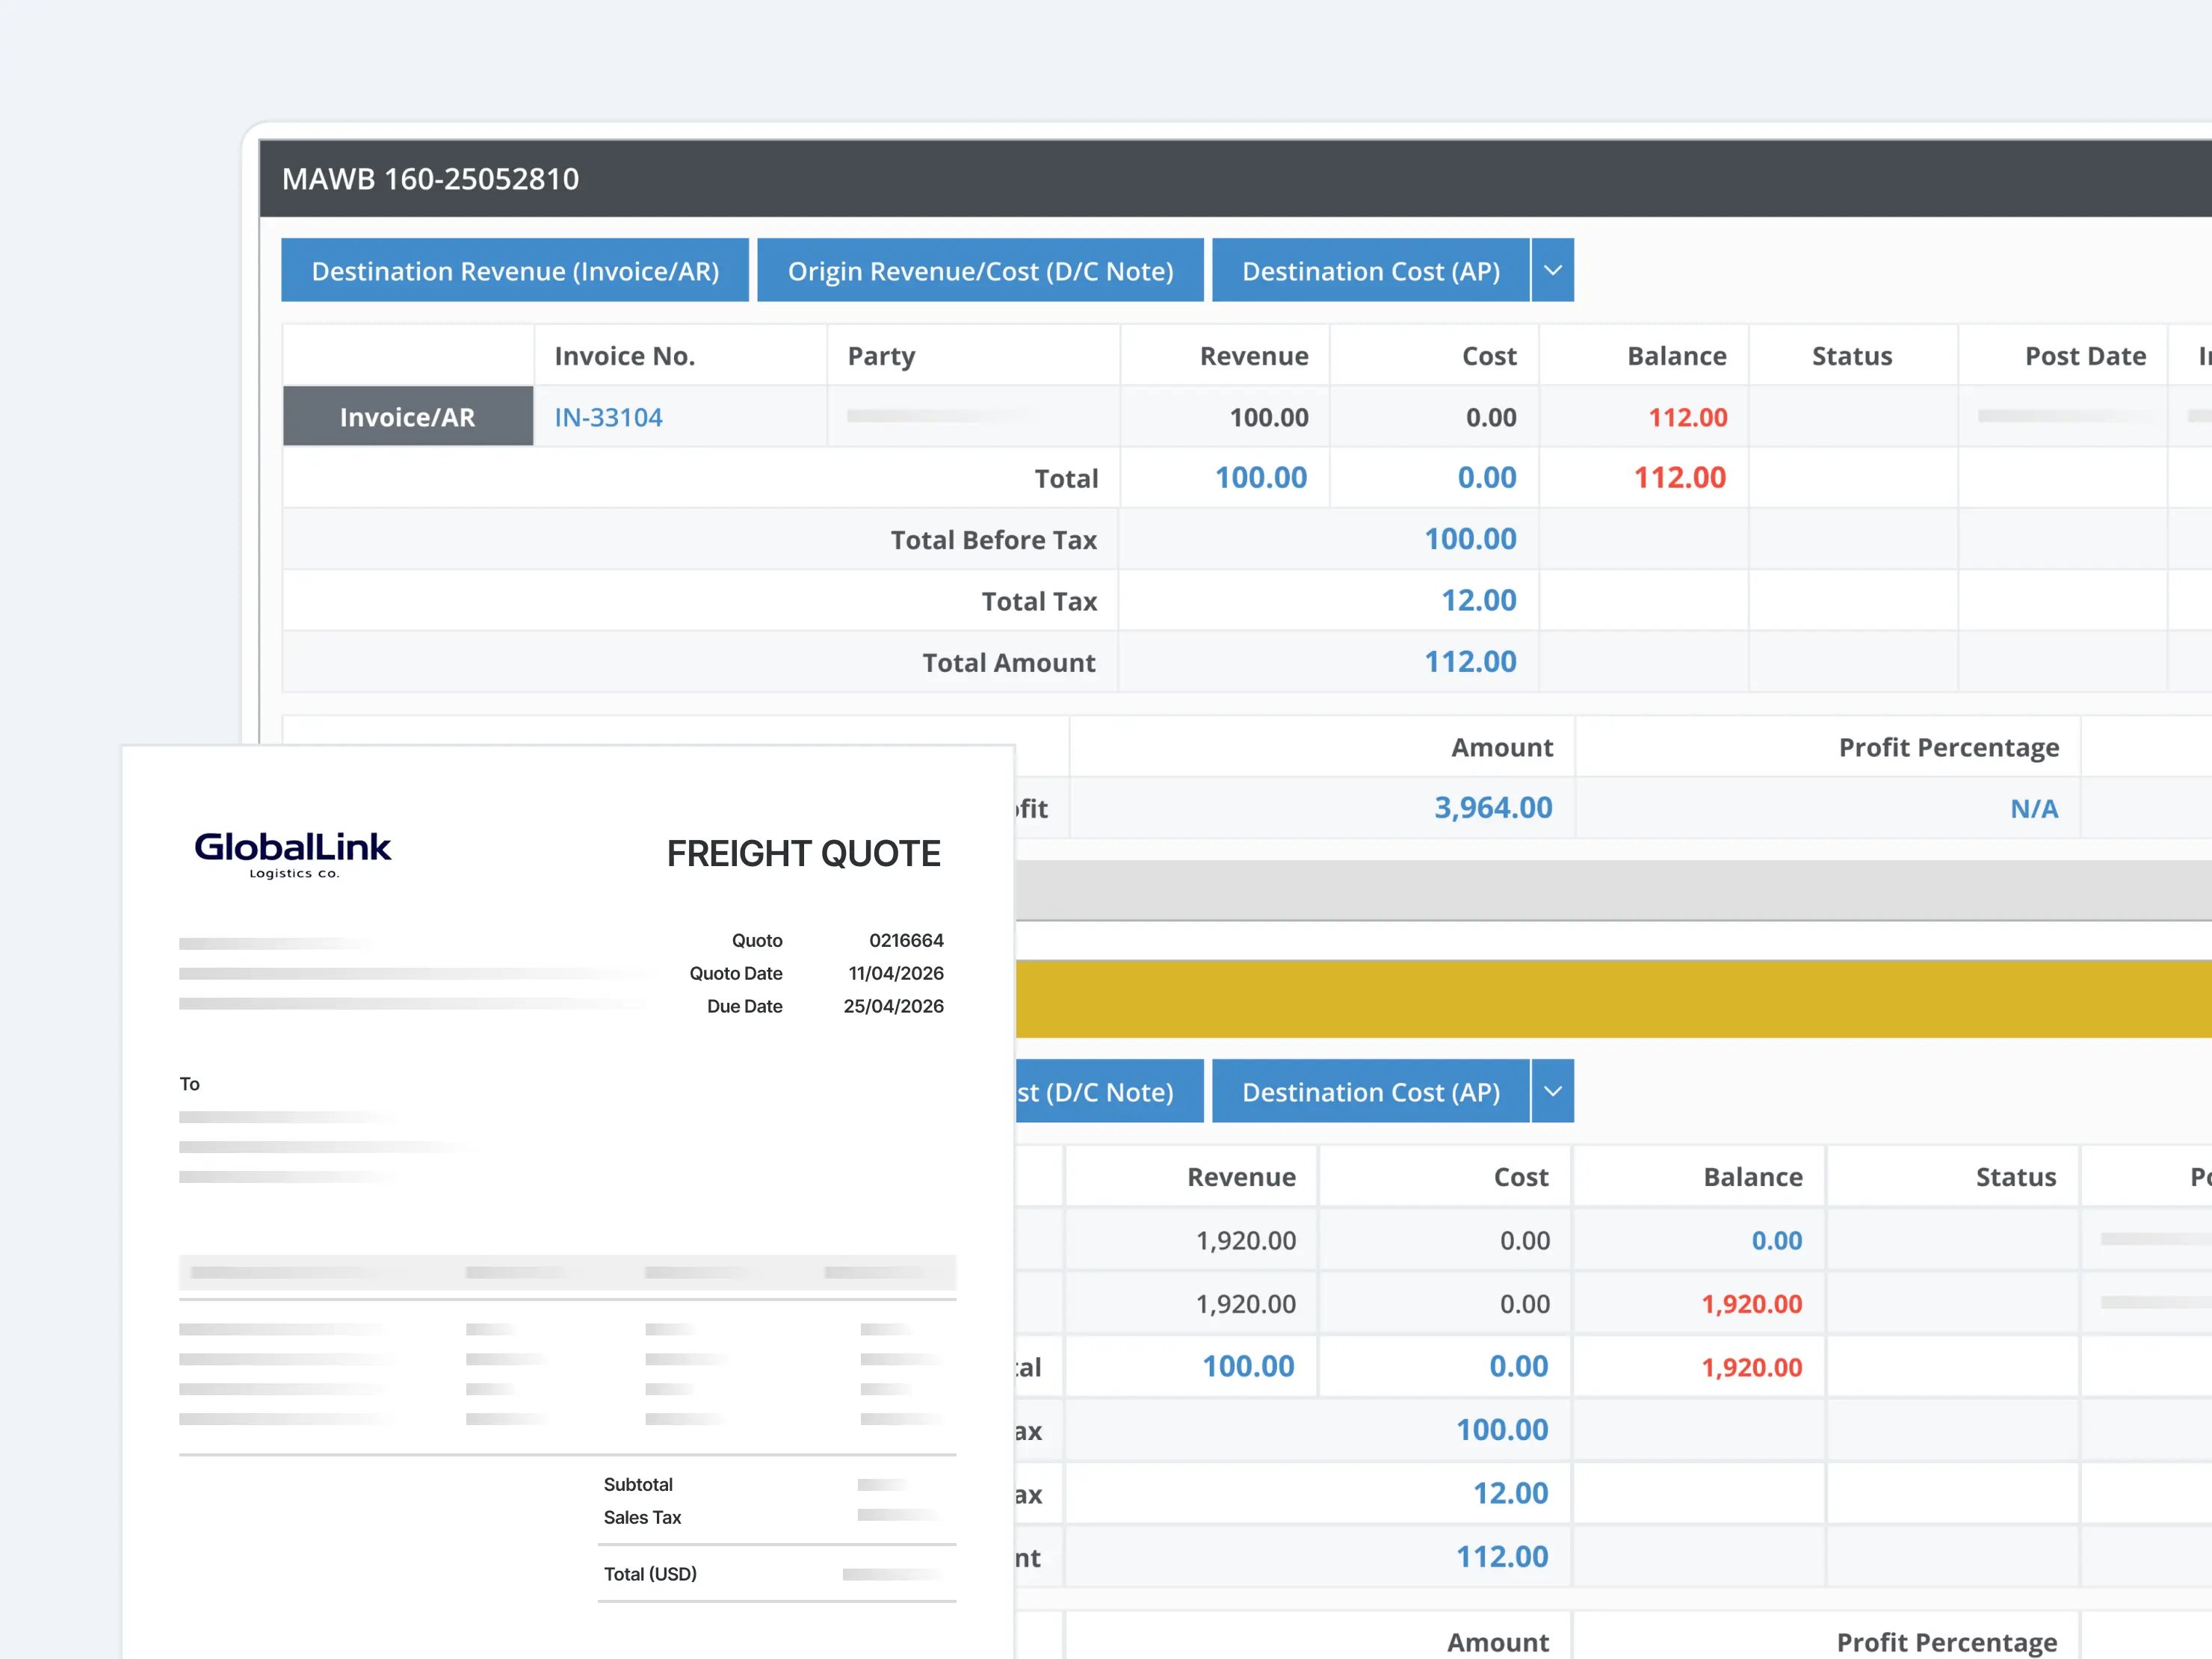The image size is (2212, 1659).
Task: Click the Party column header
Action: 881,356
